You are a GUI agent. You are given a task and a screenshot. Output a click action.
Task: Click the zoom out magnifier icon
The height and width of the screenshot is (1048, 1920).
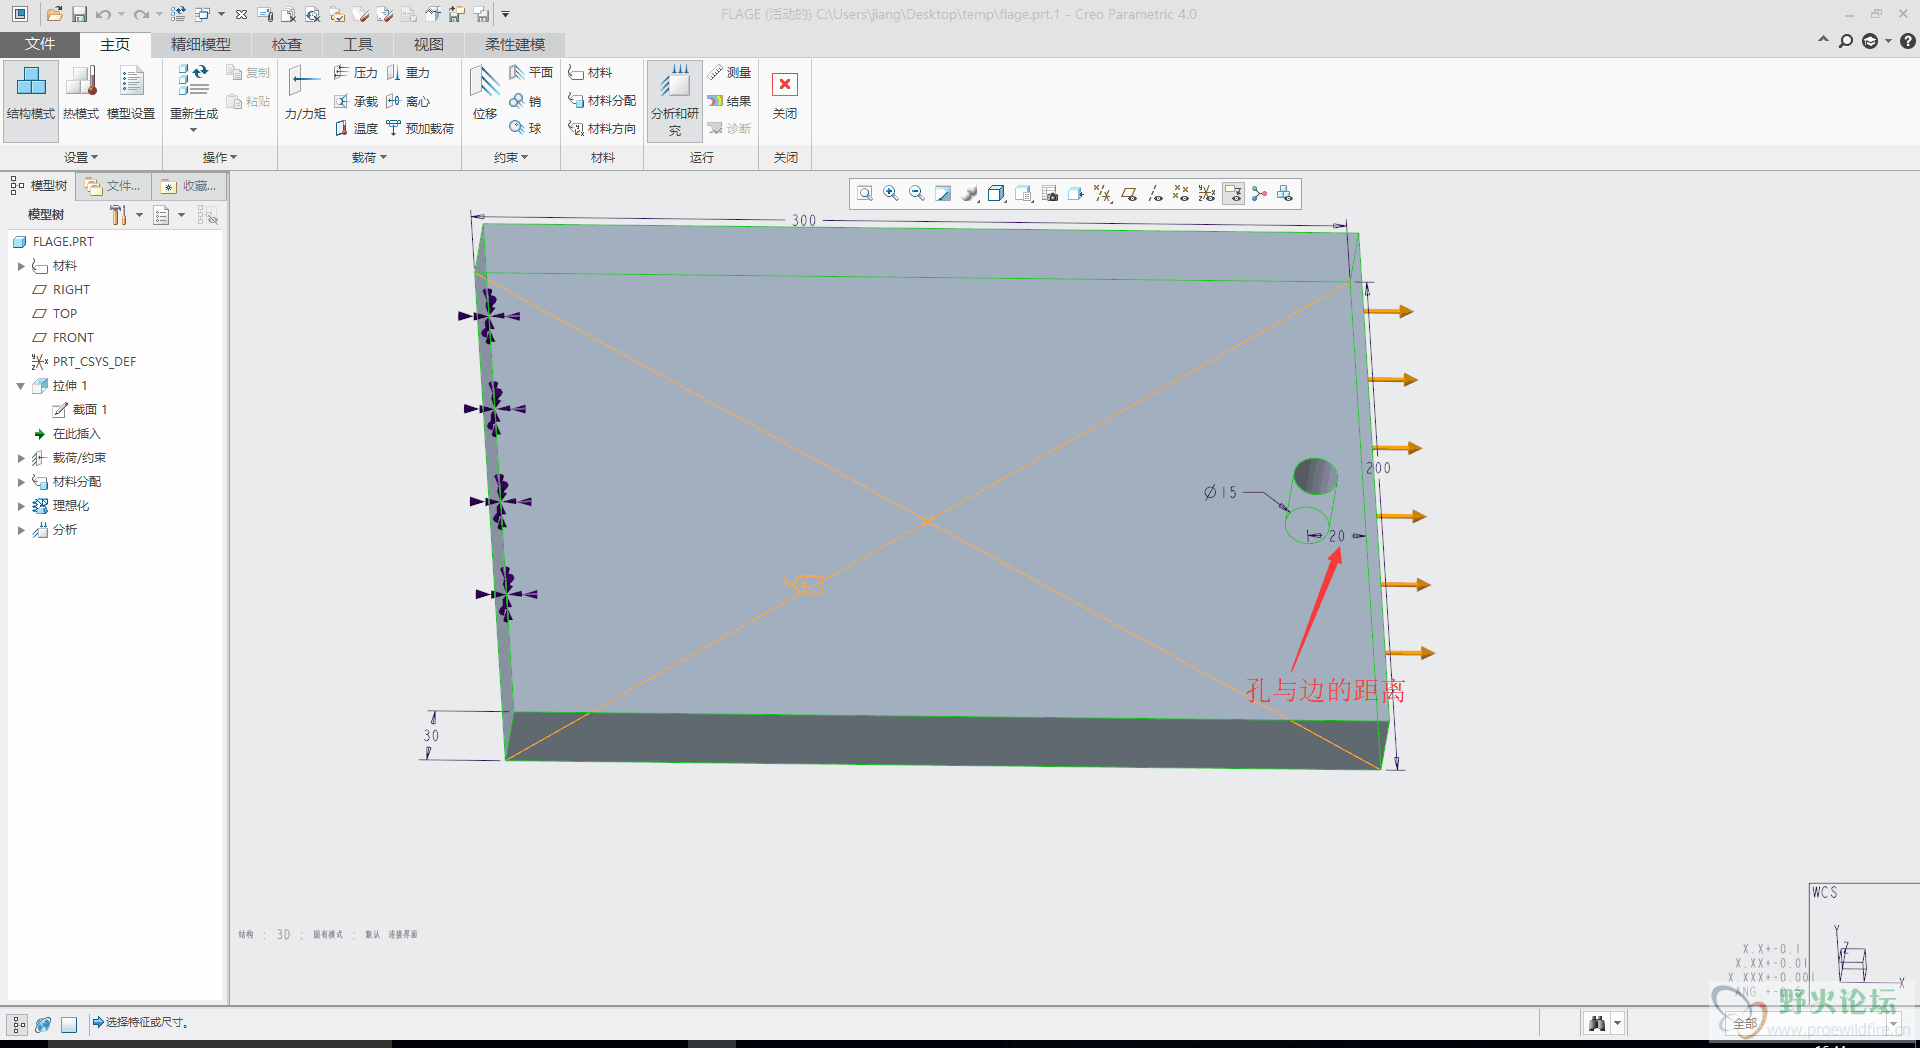click(917, 194)
